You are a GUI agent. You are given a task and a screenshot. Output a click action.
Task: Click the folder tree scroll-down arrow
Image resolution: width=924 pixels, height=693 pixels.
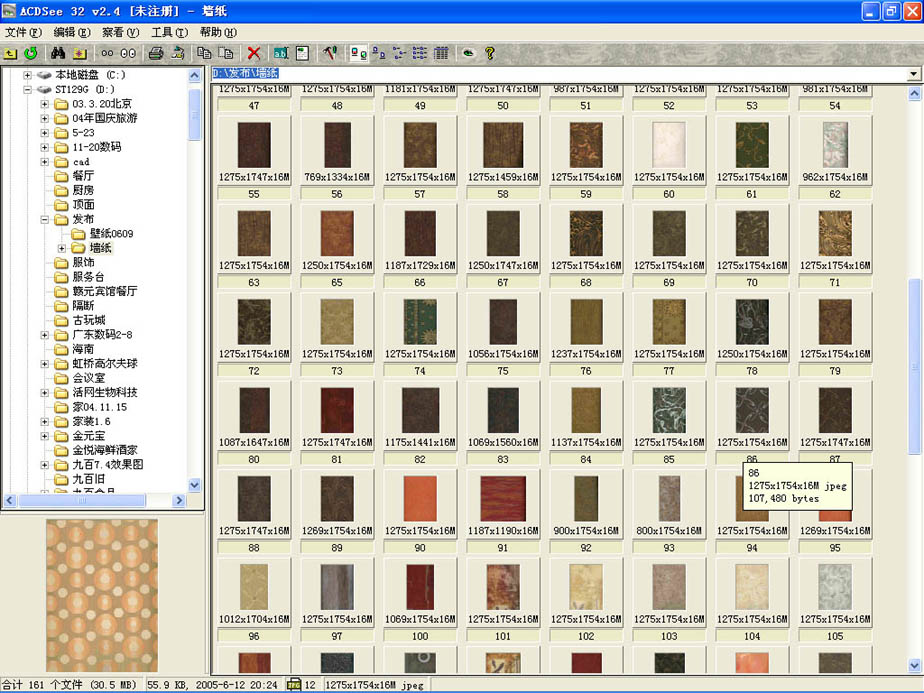click(x=194, y=486)
